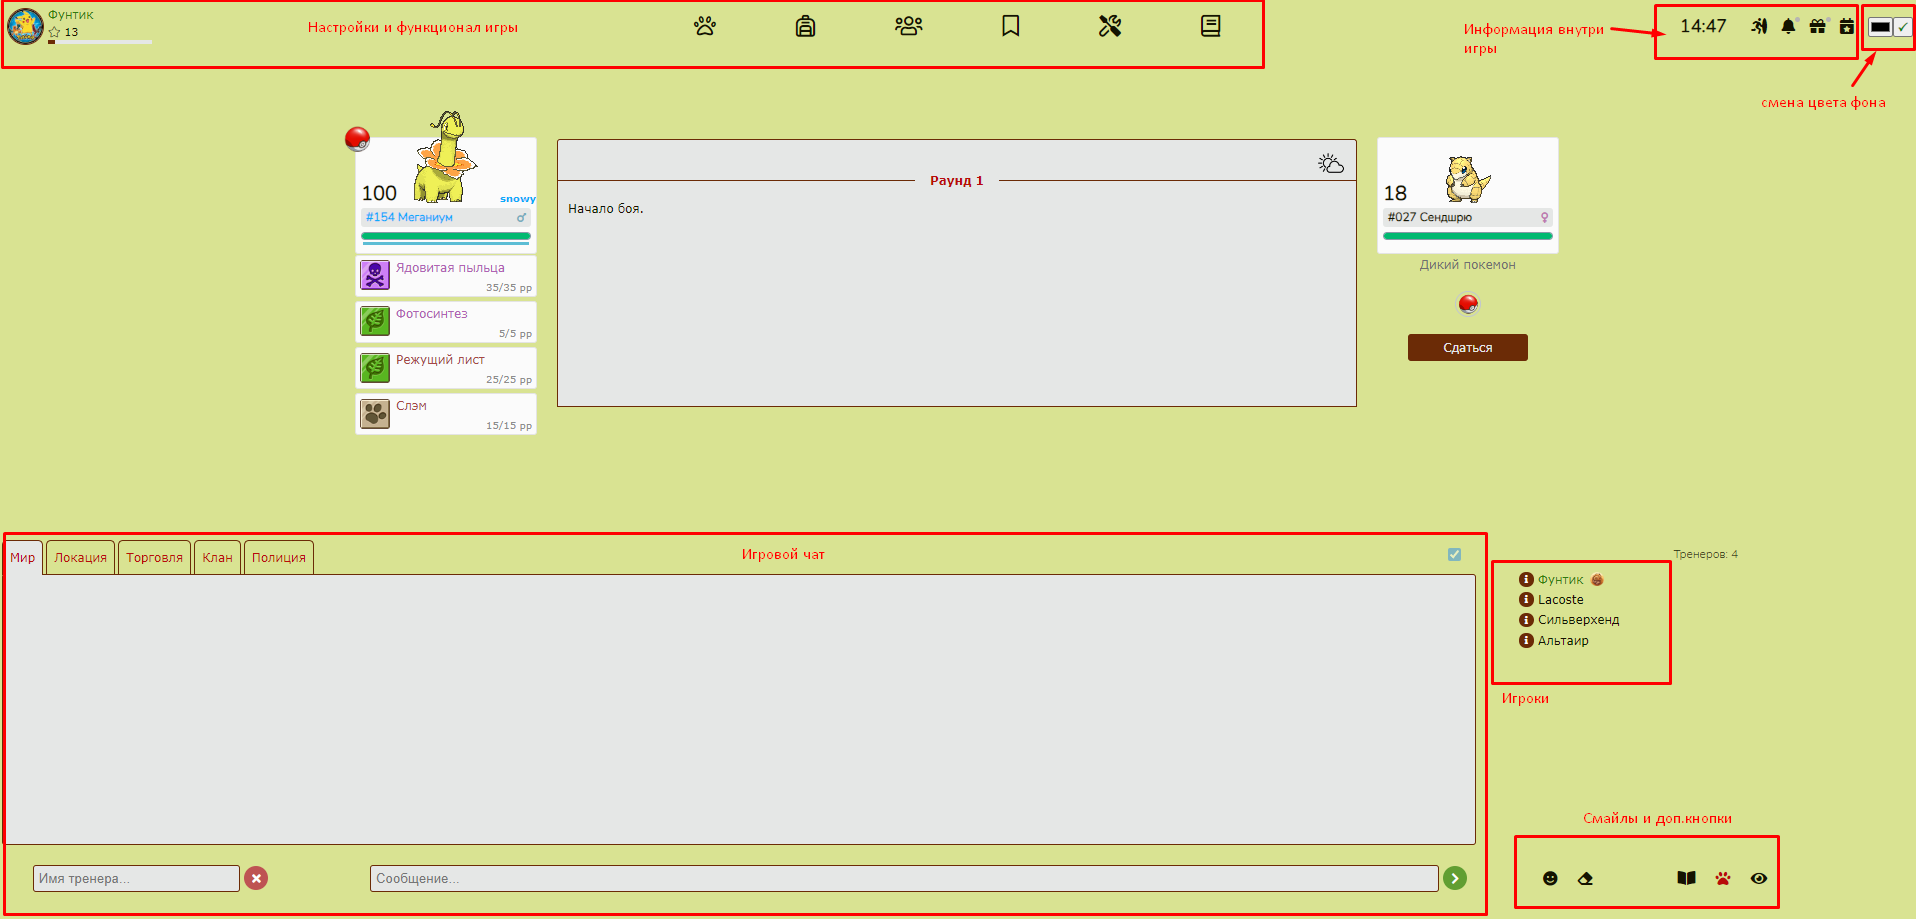Focus the Имя тренера input field
The image size is (1916, 919).
pyautogui.click(x=136, y=878)
